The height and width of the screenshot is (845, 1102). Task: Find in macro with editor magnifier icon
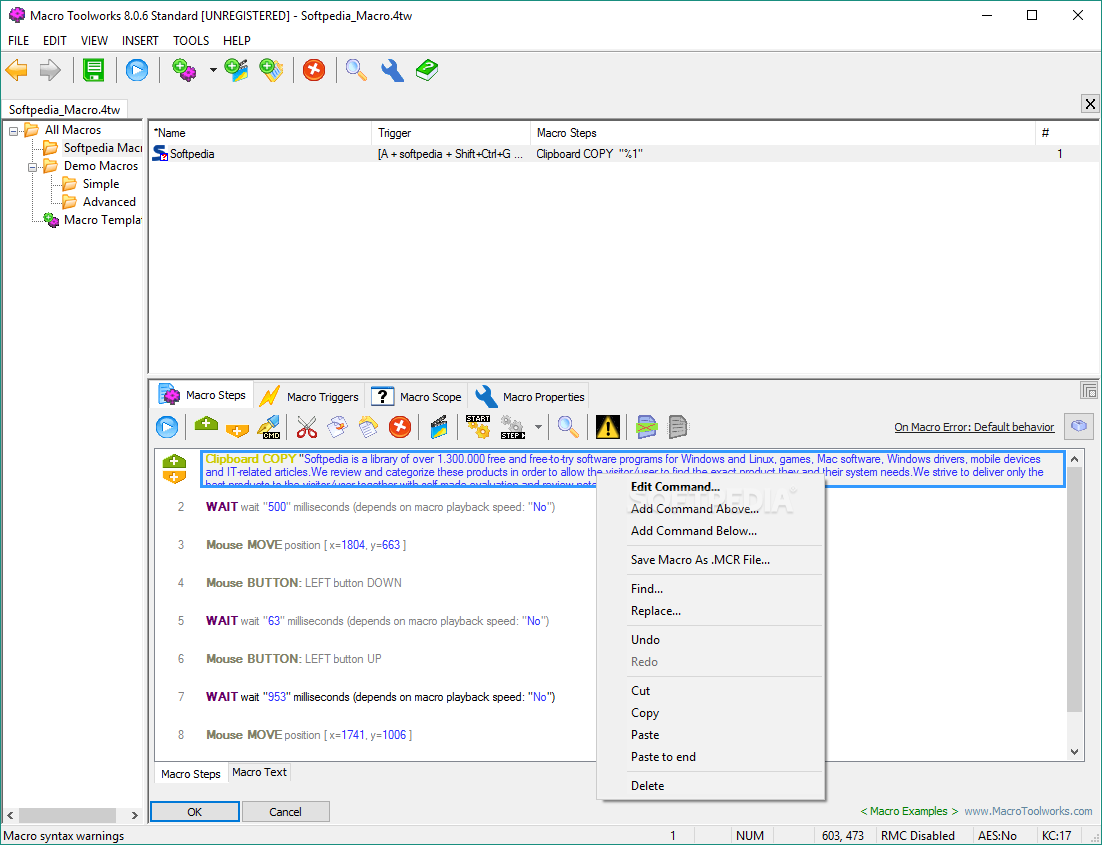(568, 427)
